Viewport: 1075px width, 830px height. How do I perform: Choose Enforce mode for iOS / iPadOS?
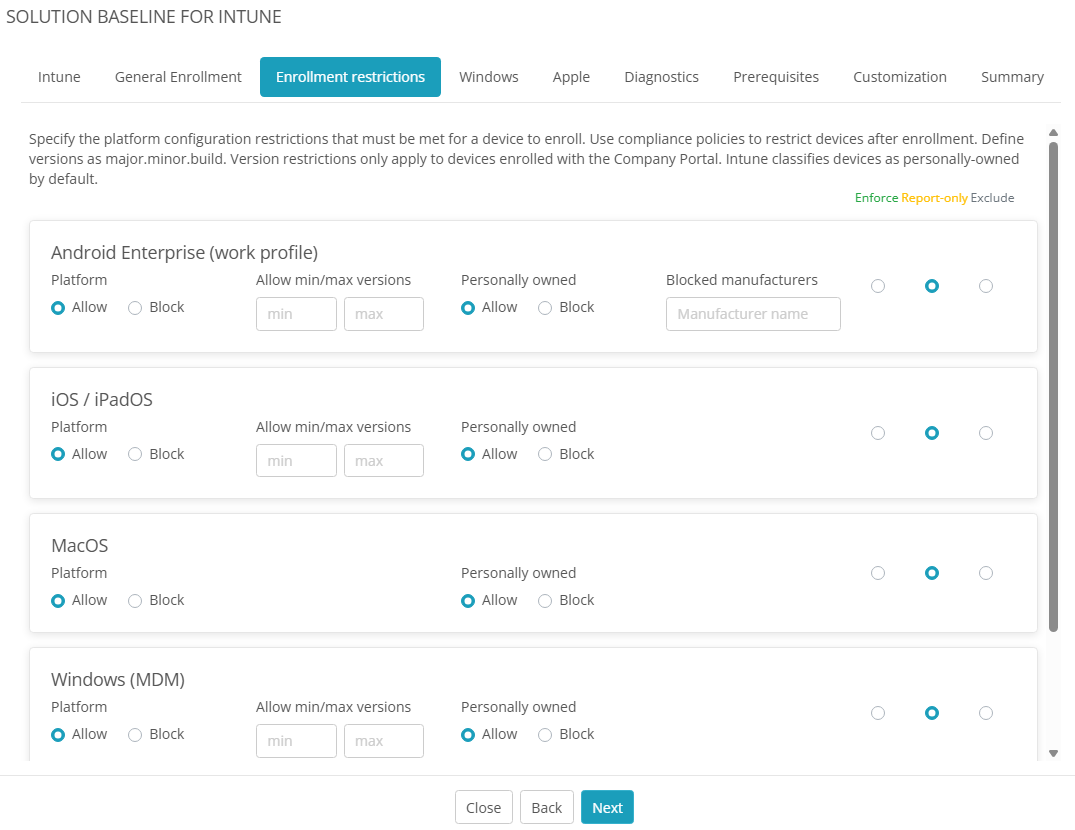pos(878,432)
